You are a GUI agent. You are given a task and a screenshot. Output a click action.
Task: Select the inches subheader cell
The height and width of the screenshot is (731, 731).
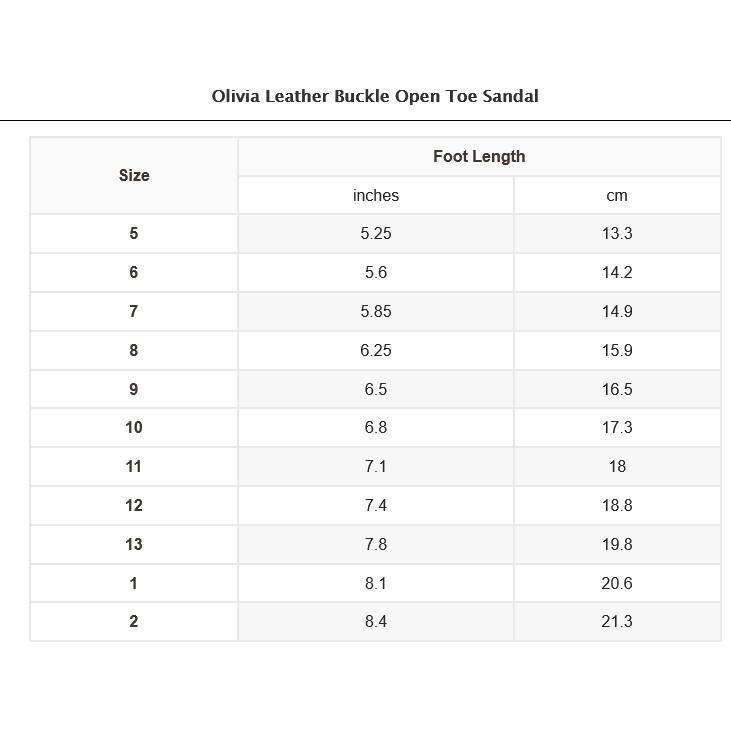[376, 196]
